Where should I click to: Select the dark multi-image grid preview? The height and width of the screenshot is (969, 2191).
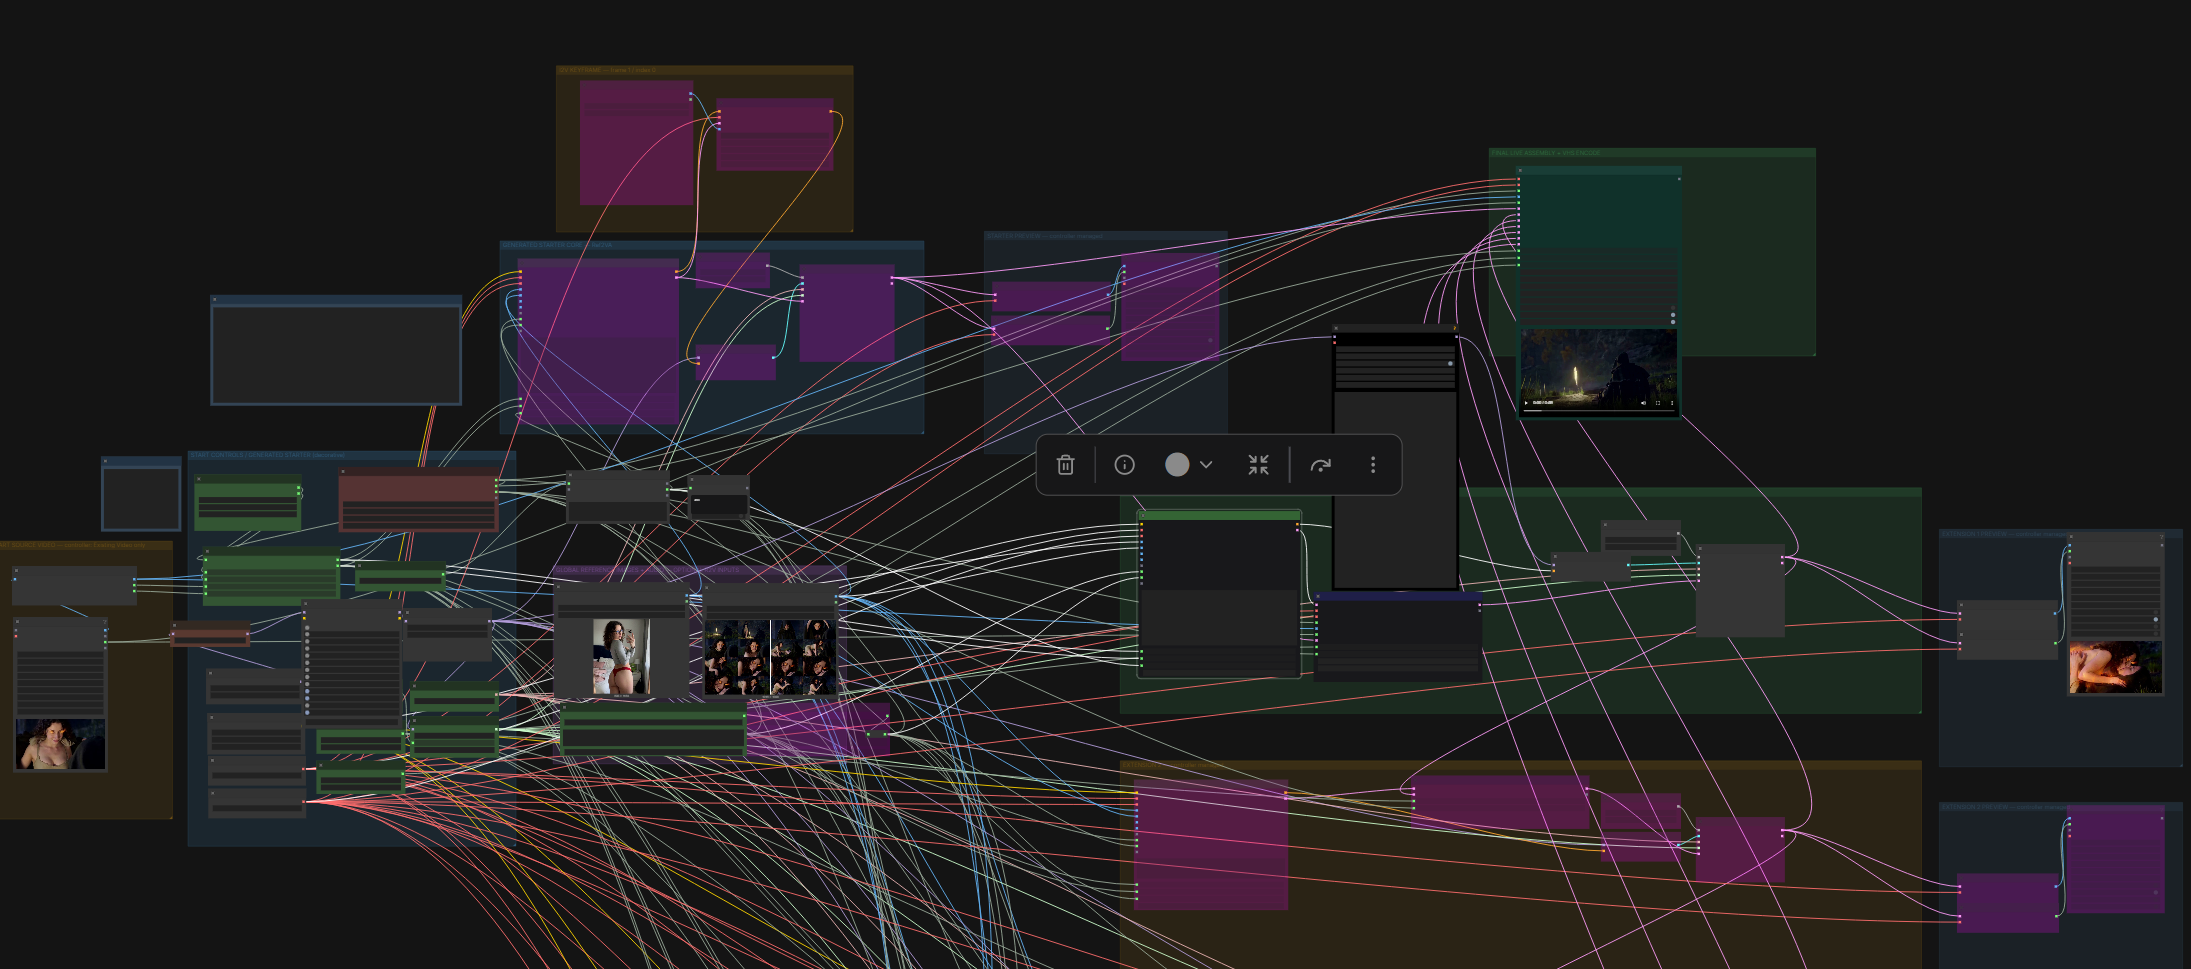pyautogui.click(x=770, y=656)
